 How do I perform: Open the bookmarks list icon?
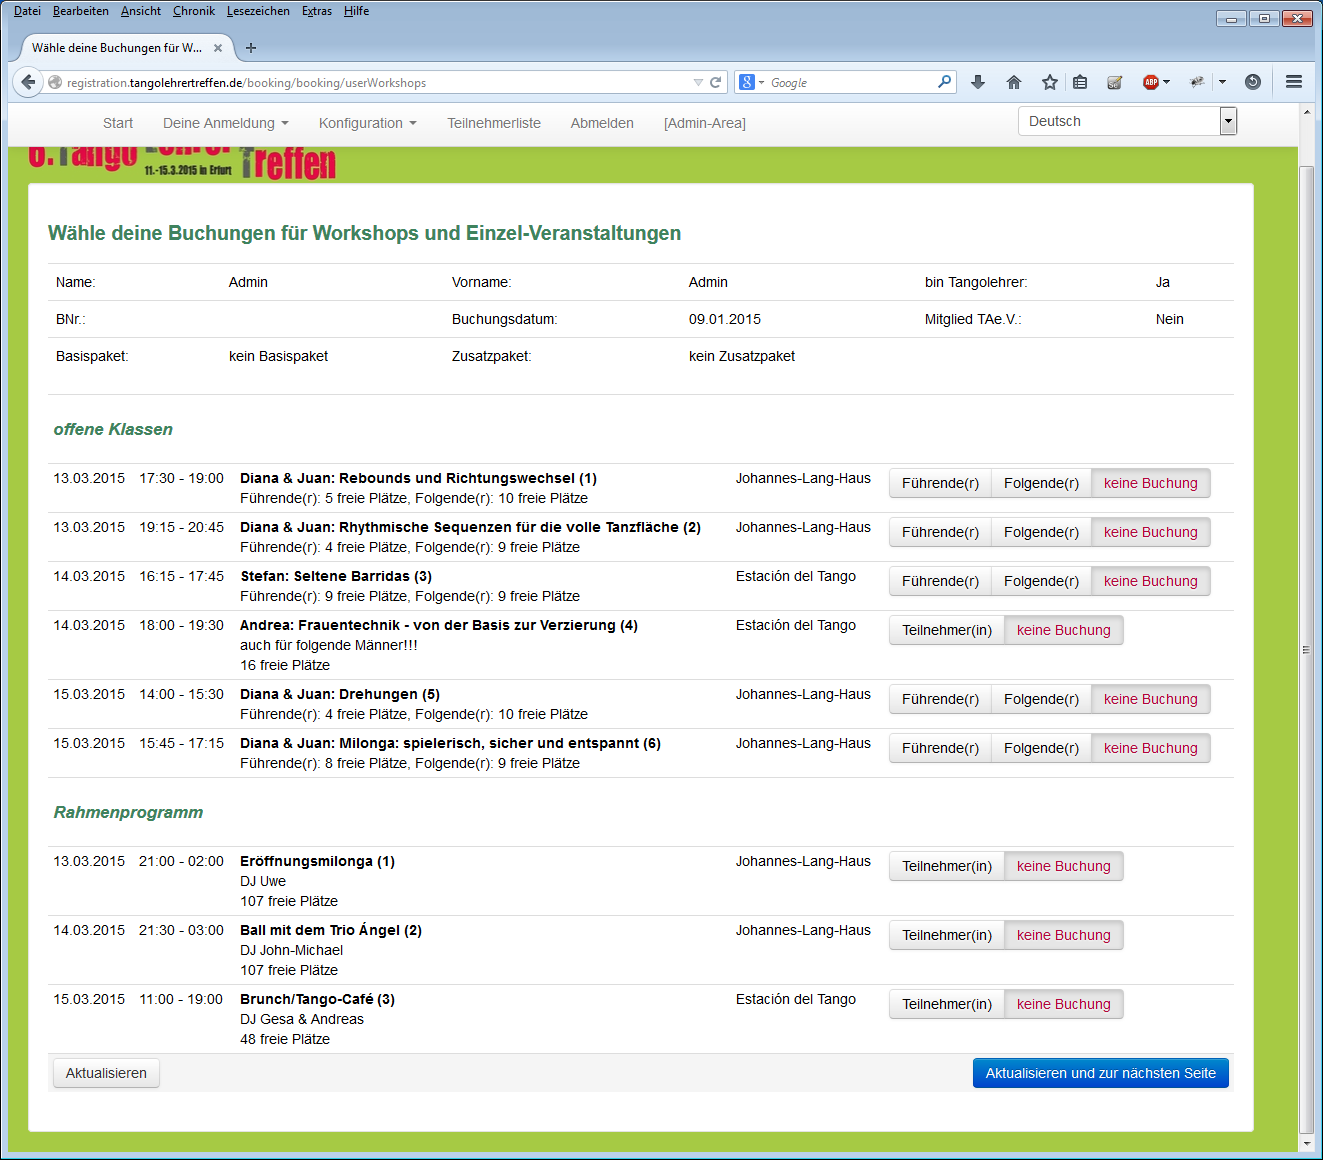[1080, 82]
